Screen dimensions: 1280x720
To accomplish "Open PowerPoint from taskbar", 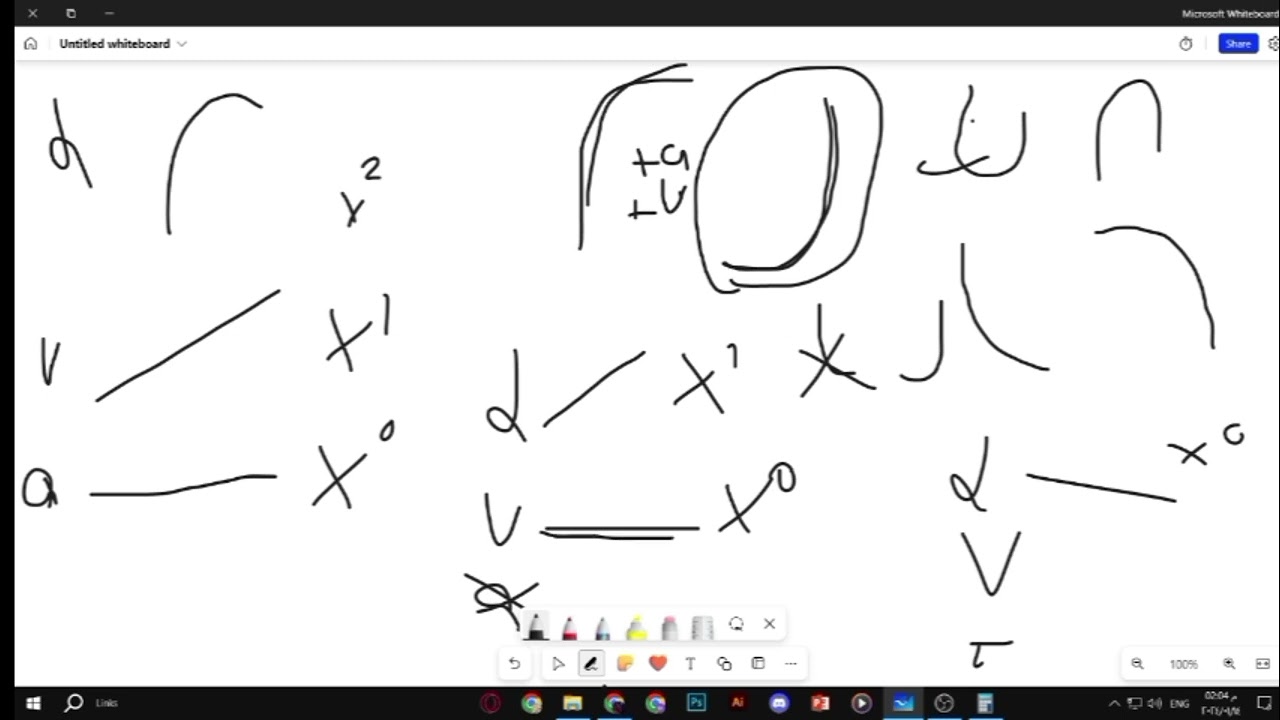I will (820, 703).
